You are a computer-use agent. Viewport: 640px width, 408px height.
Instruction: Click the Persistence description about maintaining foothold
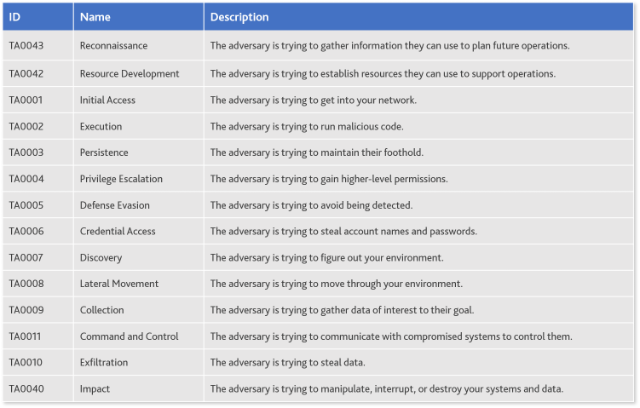point(317,153)
